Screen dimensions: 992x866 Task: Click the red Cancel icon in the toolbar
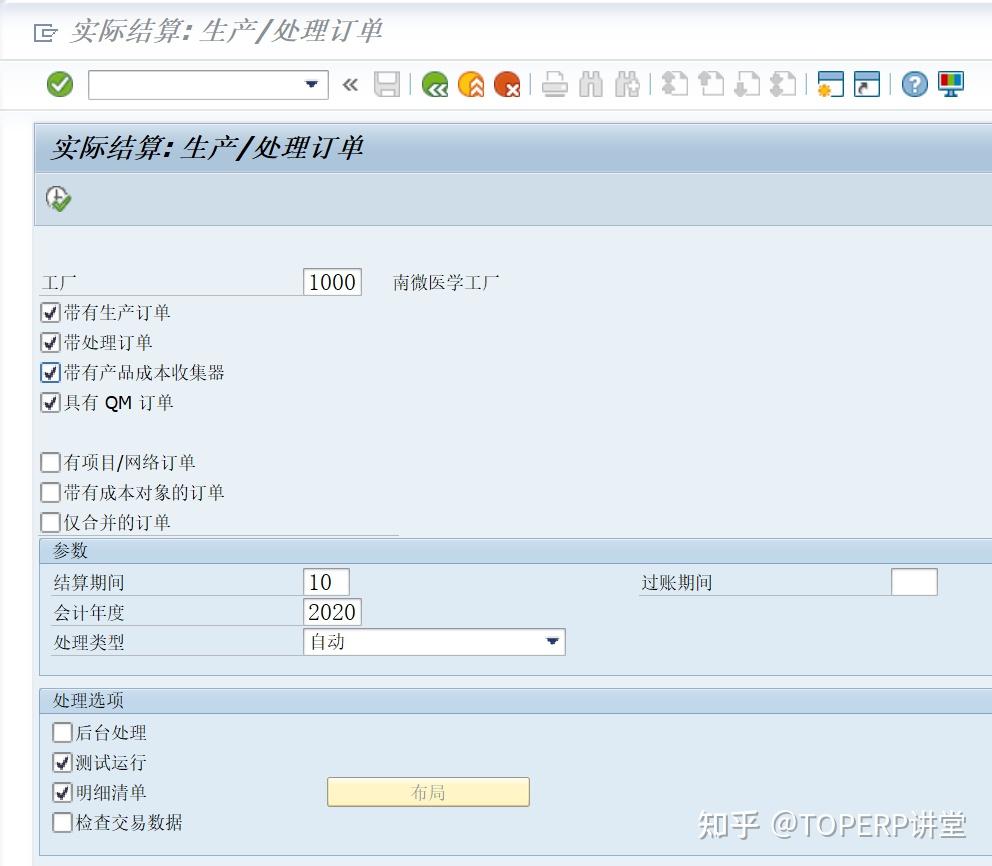(508, 84)
